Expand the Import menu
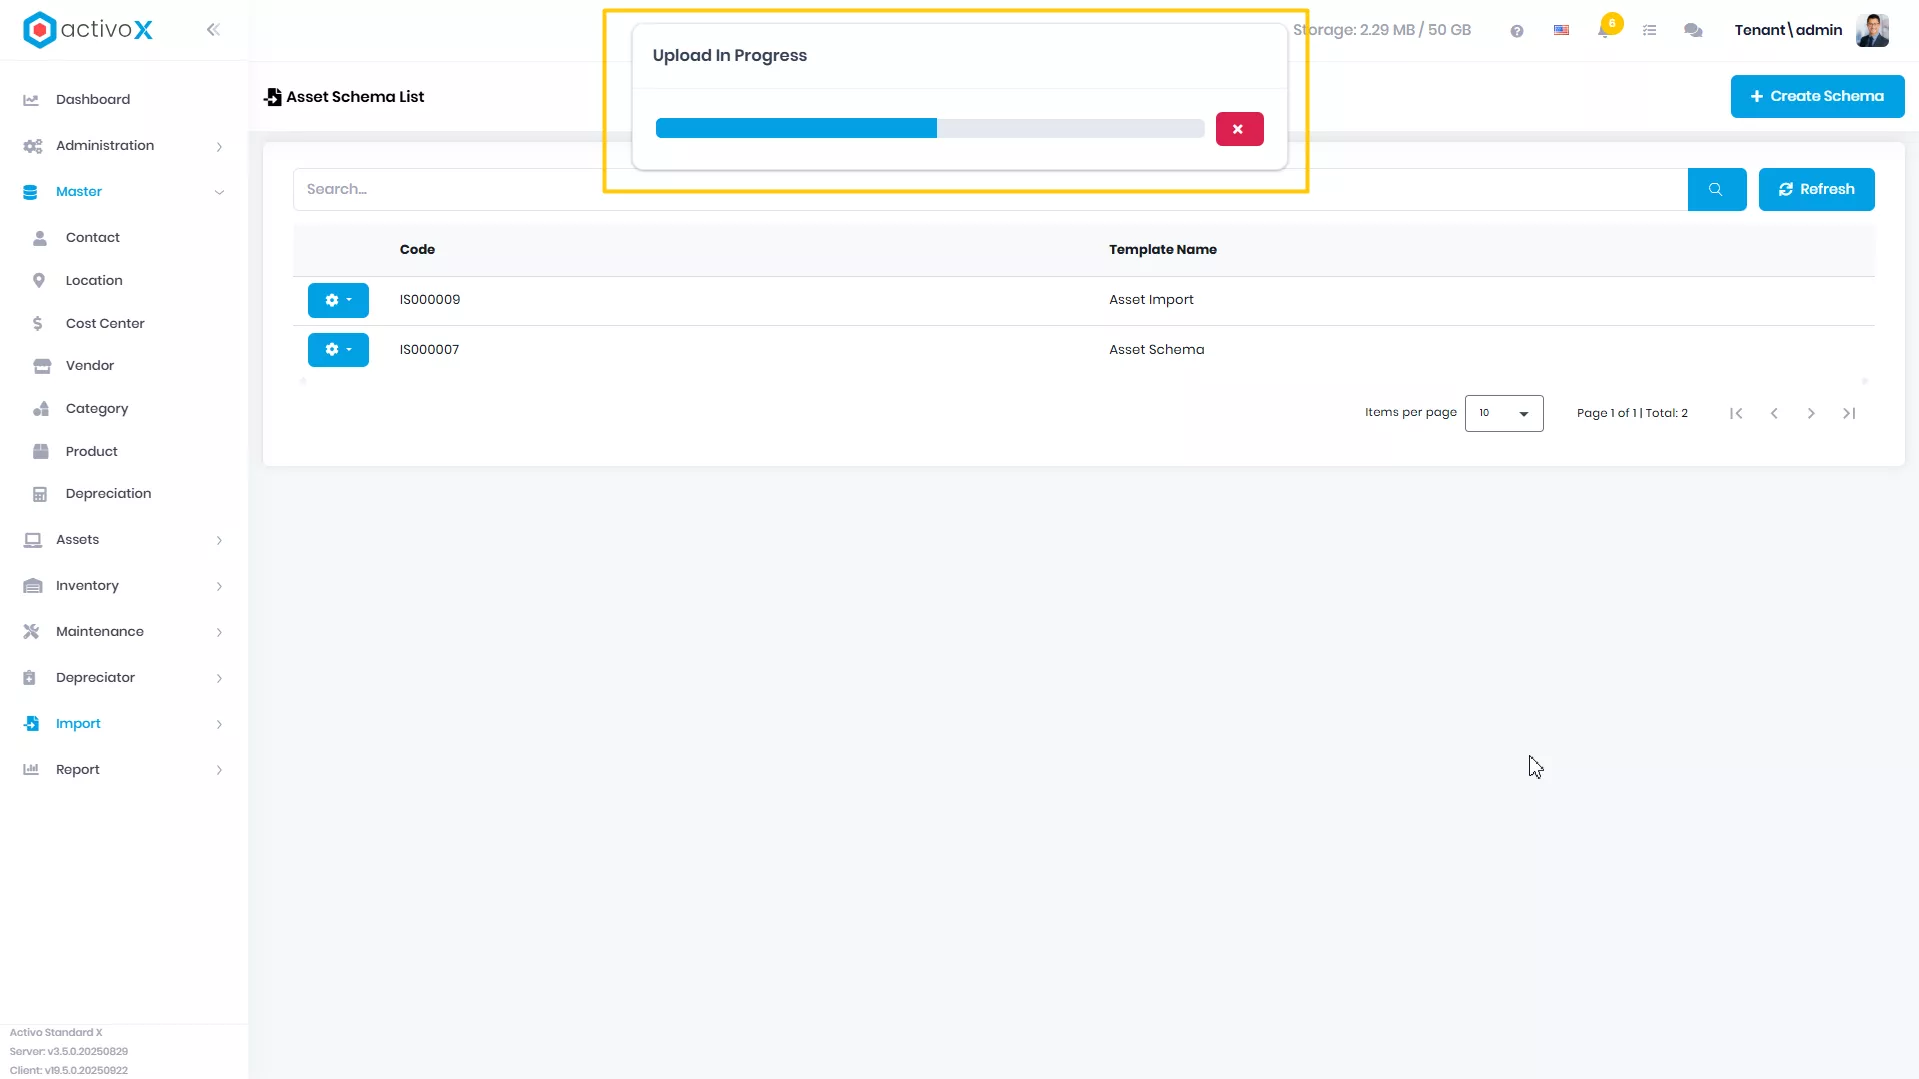The height and width of the screenshot is (1079, 1919). pyautogui.click(x=124, y=723)
